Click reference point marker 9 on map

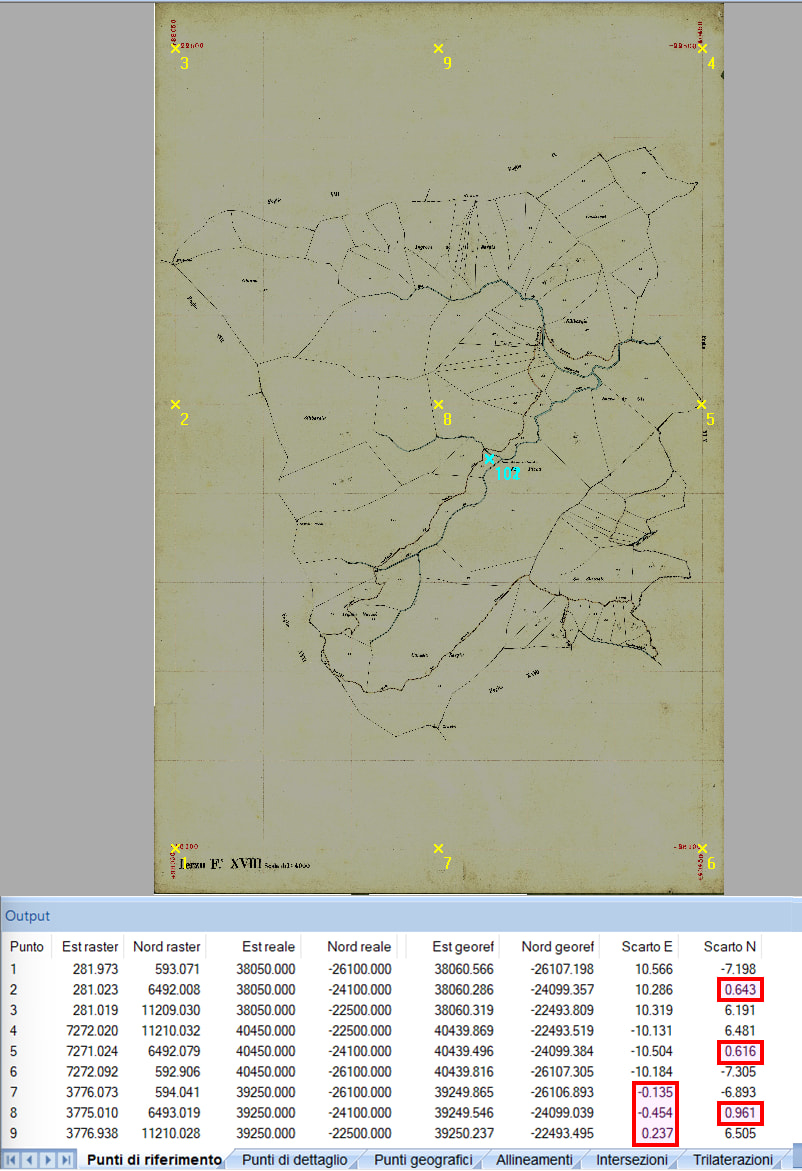tap(438, 48)
